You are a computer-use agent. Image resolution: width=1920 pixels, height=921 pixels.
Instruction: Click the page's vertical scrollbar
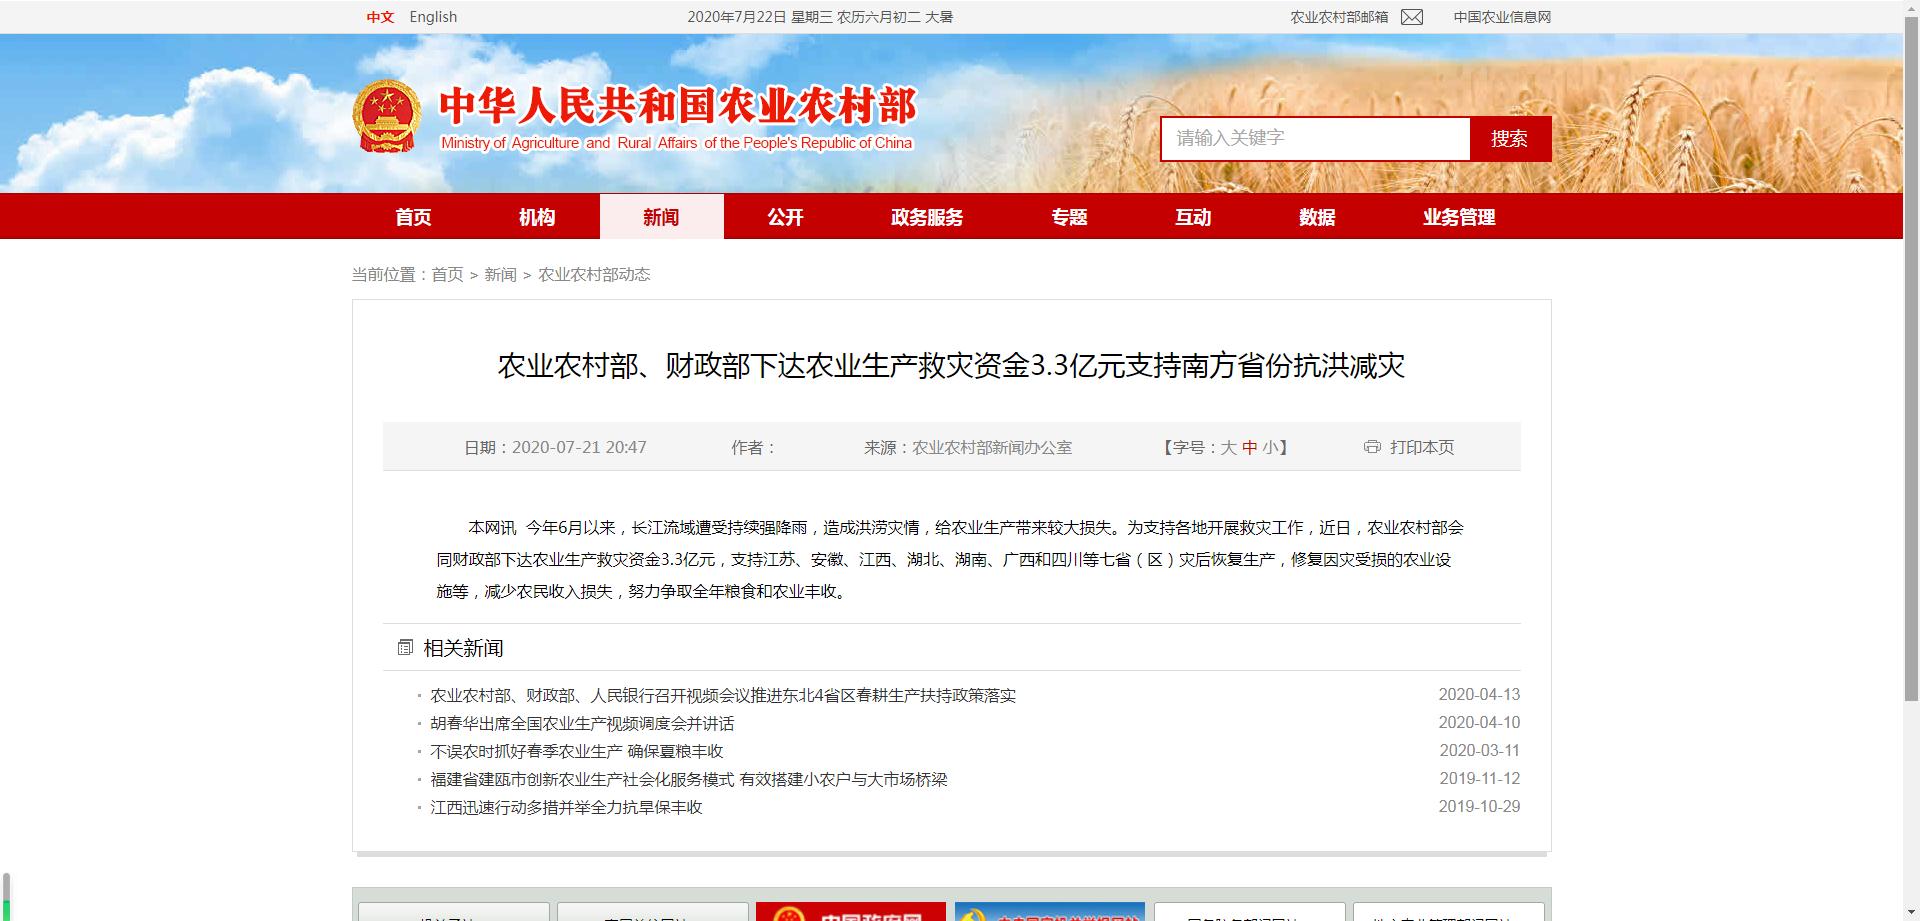pyautogui.click(x=1911, y=400)
